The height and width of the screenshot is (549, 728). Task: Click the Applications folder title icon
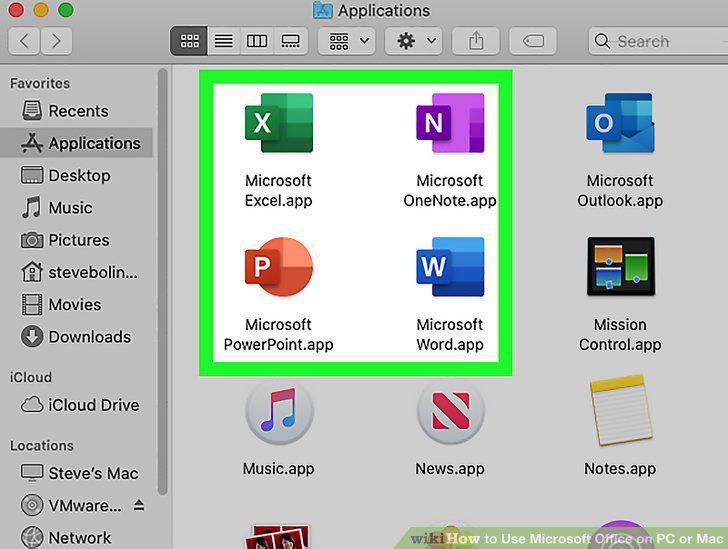(x=323, y=10)
